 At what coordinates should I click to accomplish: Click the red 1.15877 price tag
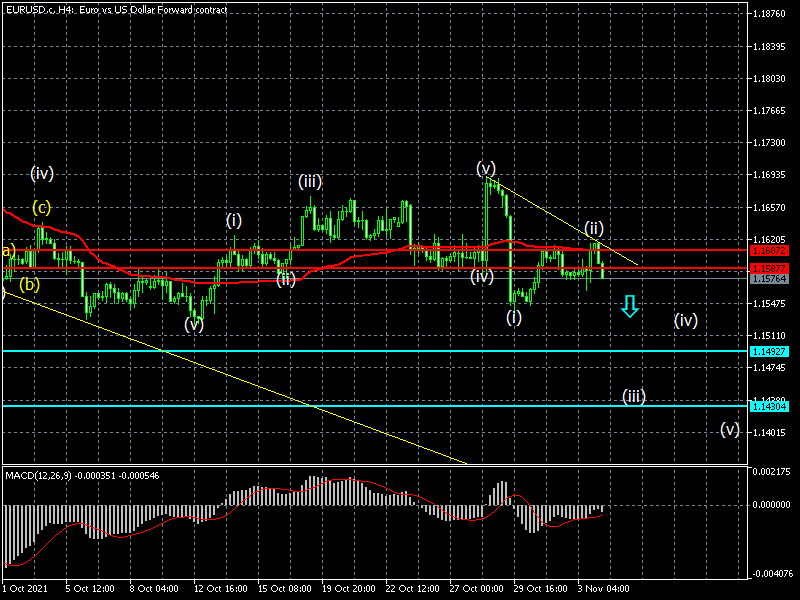click(769, 268)
